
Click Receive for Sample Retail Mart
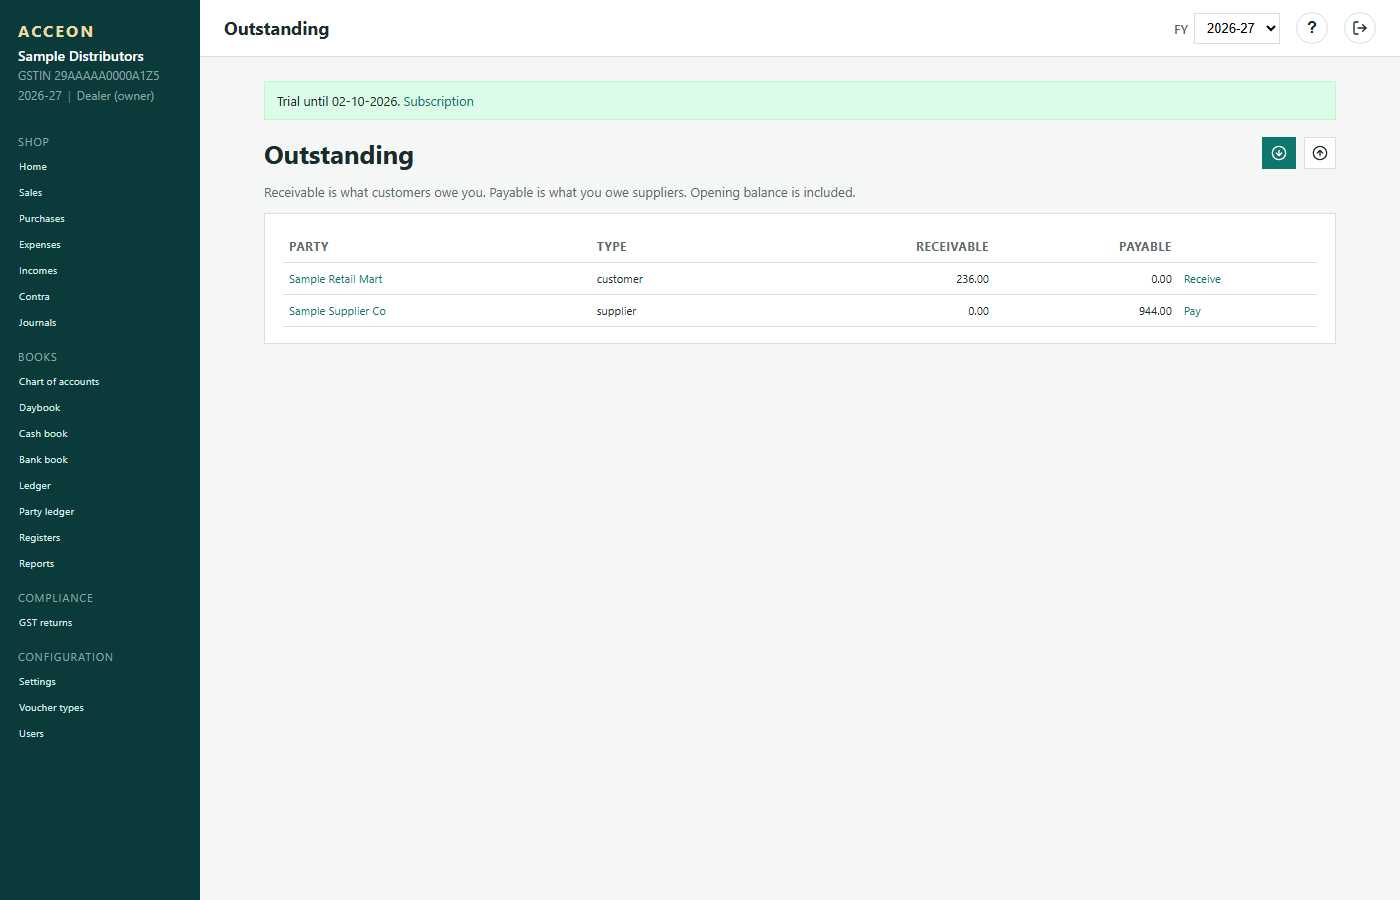click(1202, 279)
